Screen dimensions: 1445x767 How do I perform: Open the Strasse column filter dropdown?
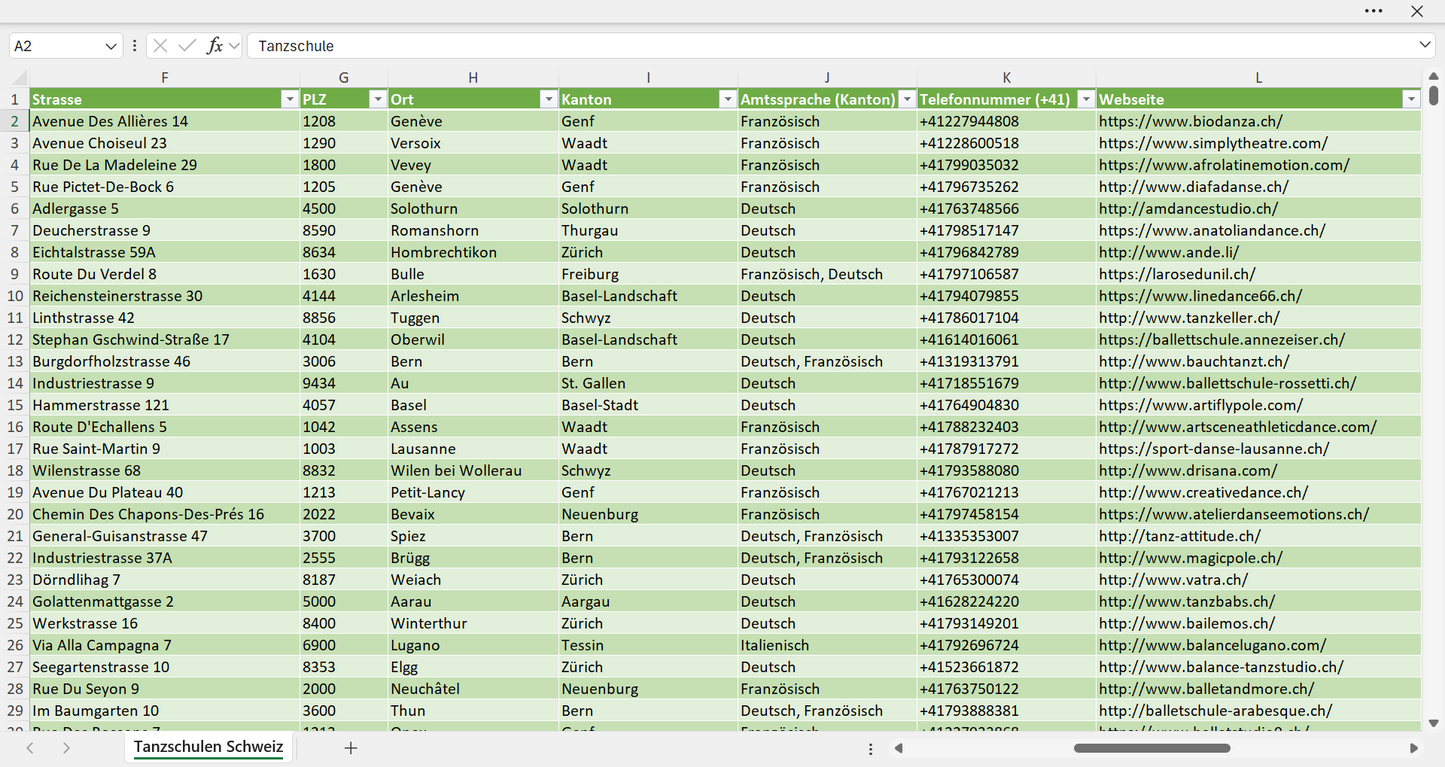tap(289, 99)
